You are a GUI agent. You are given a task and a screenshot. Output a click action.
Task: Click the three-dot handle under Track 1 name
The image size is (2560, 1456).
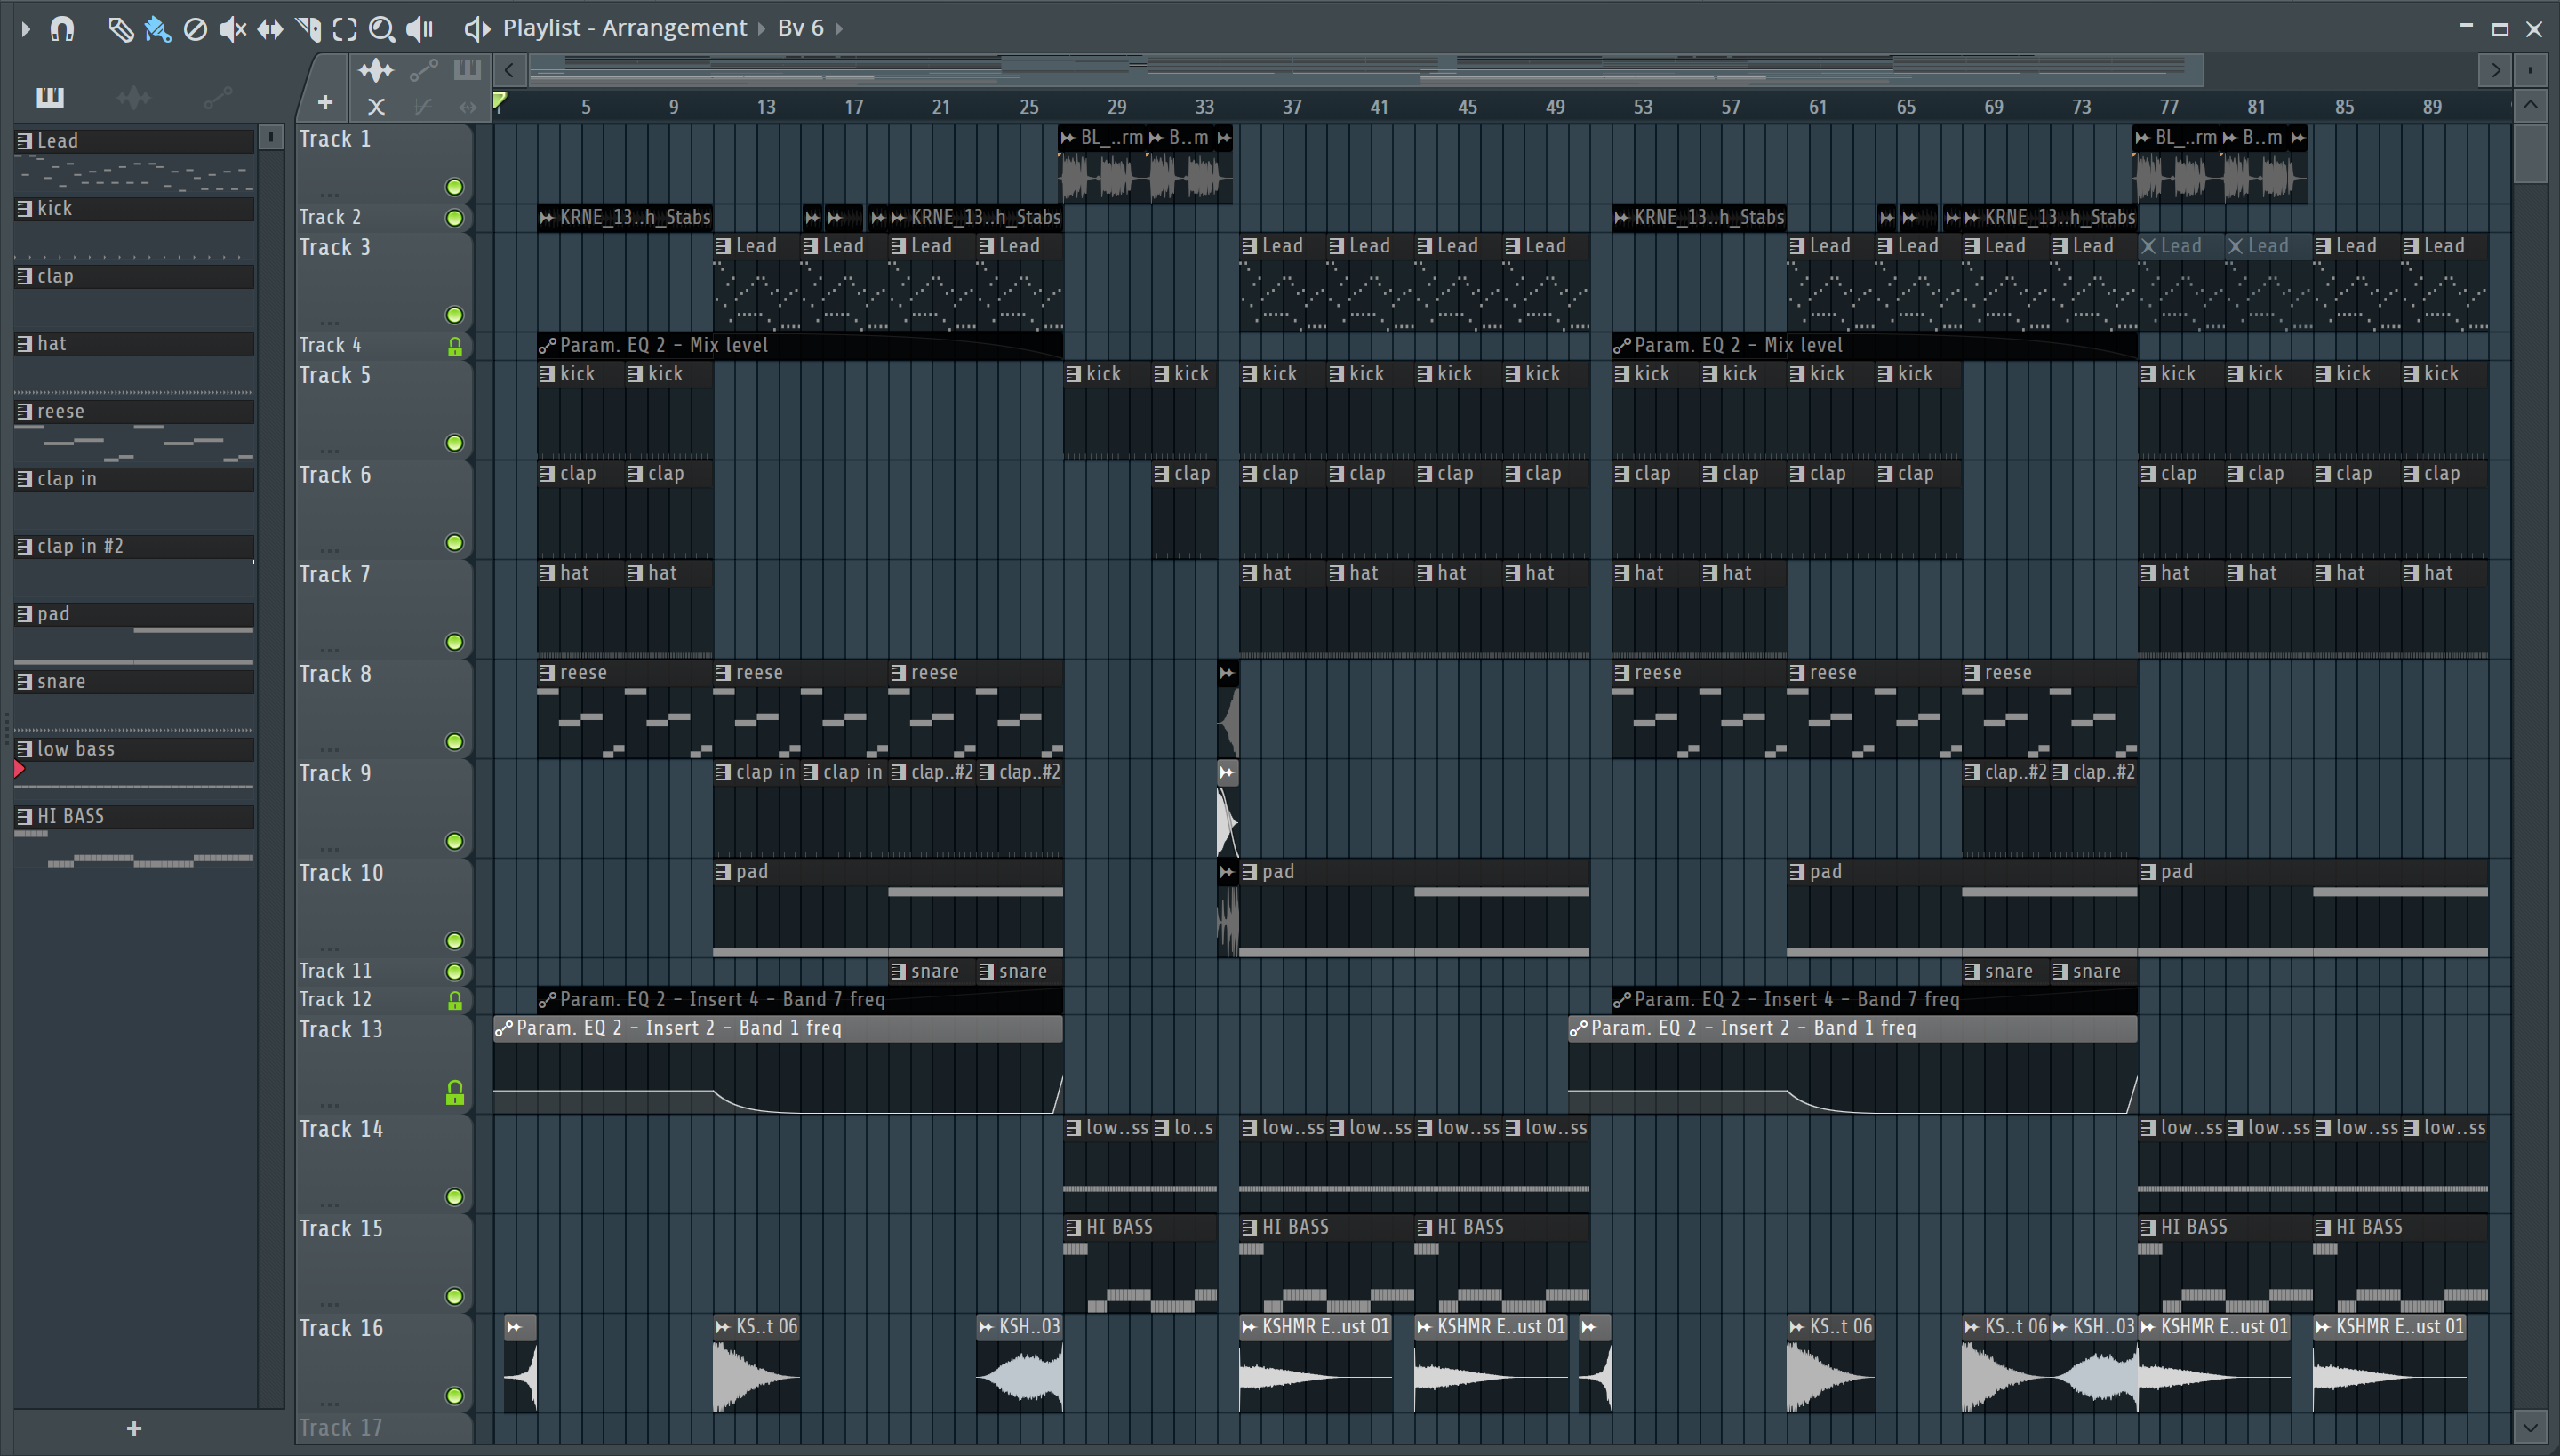[x=329, y=193]
